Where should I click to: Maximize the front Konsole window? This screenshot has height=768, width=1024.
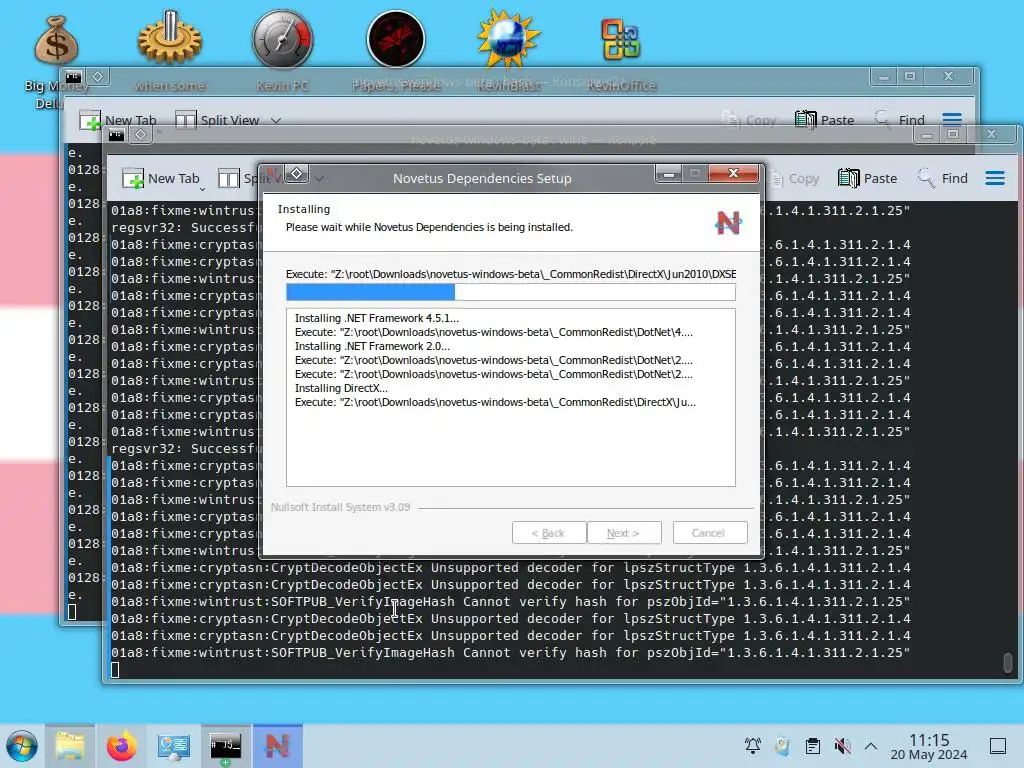pyautogui.click(x=953, y=135)
